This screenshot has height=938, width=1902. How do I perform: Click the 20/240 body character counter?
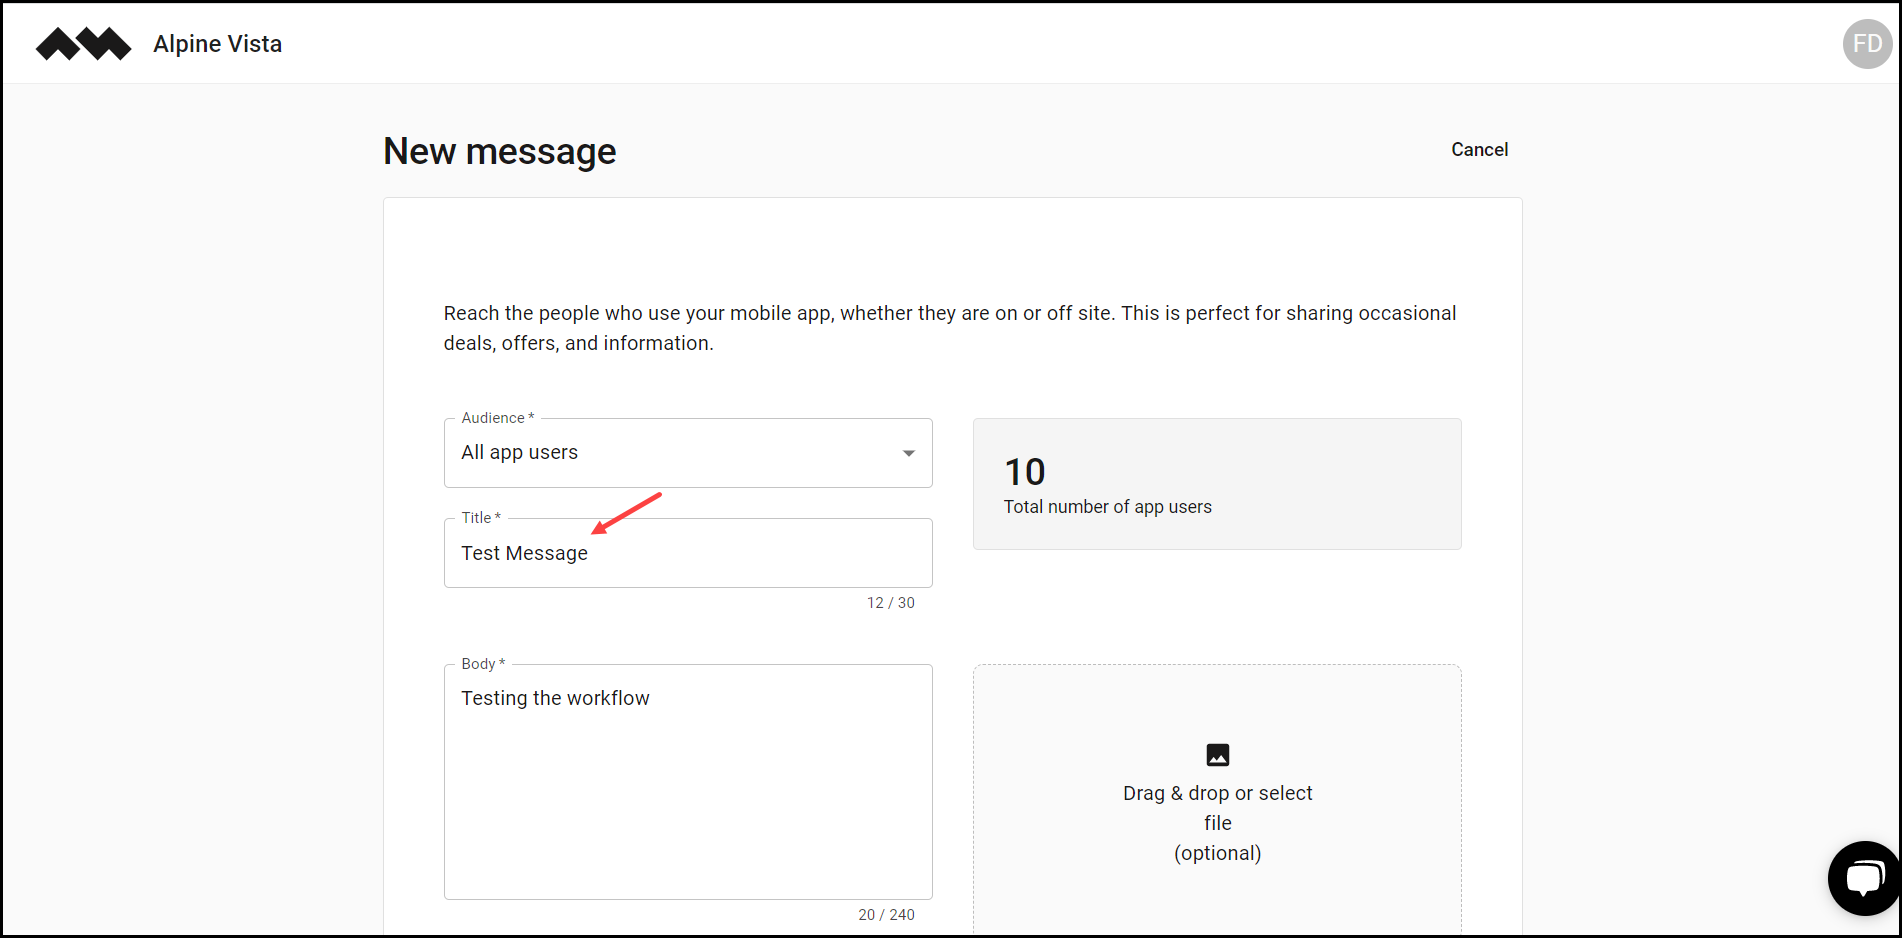[887, 913]
